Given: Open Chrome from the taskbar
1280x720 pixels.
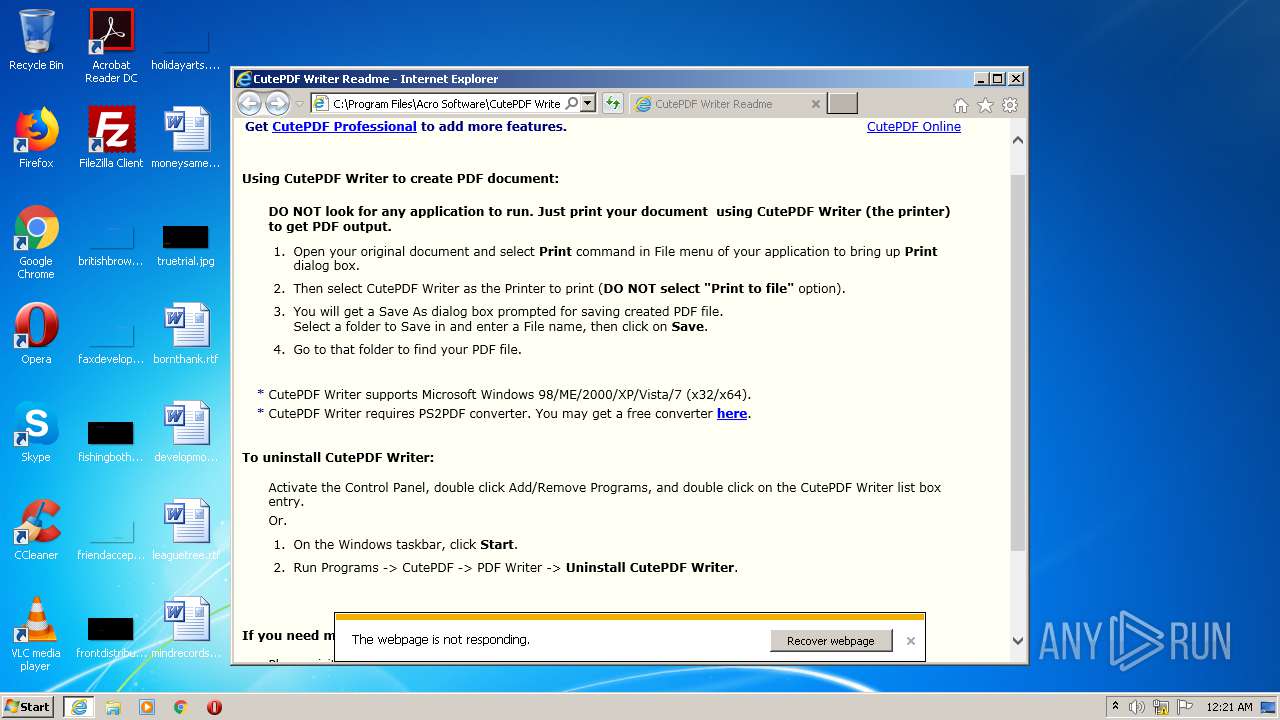Looking at the screenshot, I should pos(181,707).
